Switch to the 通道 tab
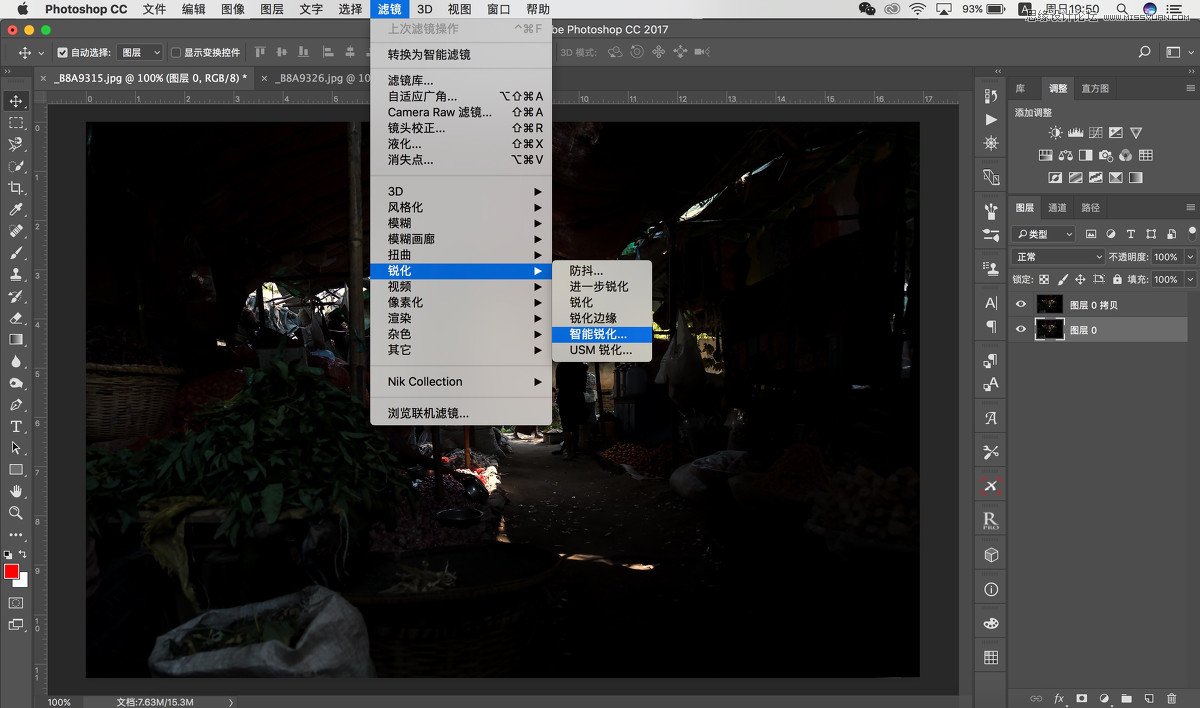 tap(1057, 208)
